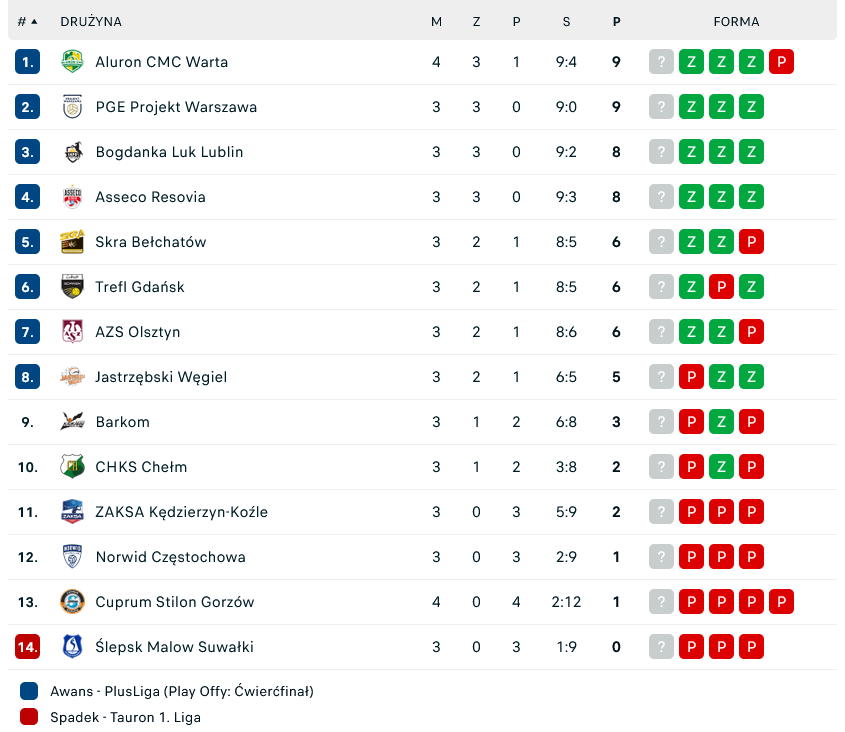
Task: Click the Aluron CMC Warta team logo
Action: pos(72,62)
